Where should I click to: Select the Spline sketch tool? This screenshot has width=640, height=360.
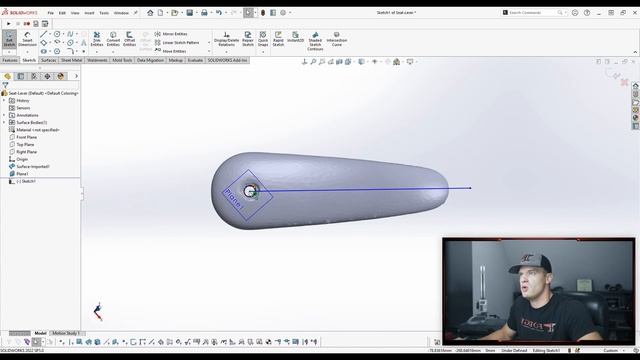pyautogui.click(x=70, y=34)
